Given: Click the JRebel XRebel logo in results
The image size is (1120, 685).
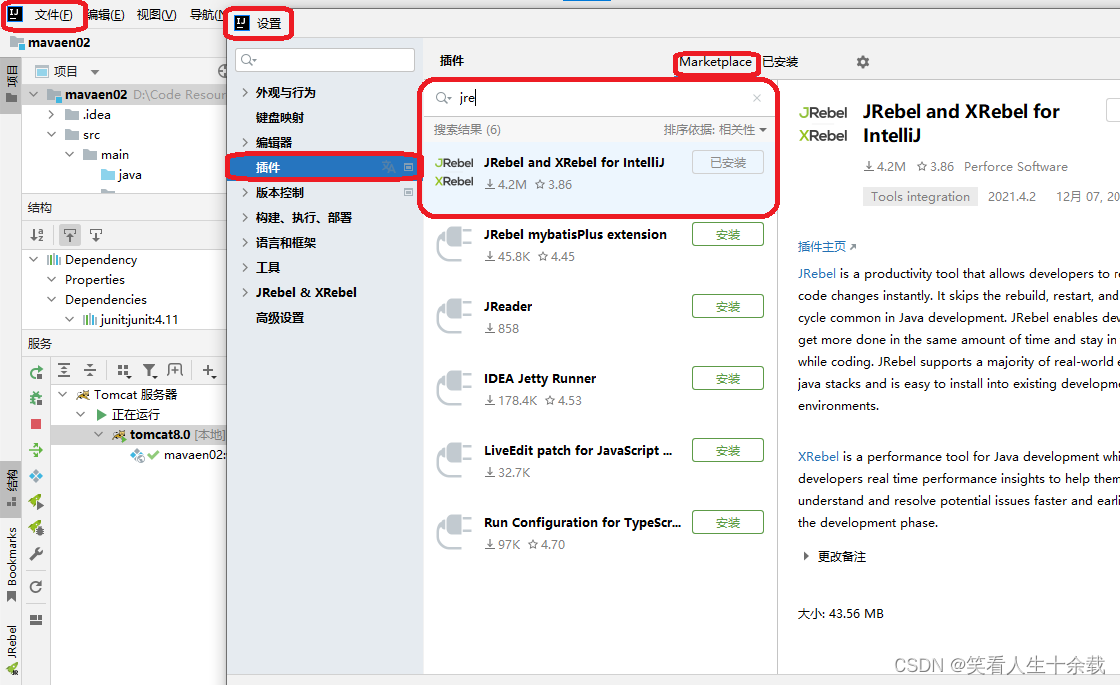Looking at the screenshot, I should 454,172.
